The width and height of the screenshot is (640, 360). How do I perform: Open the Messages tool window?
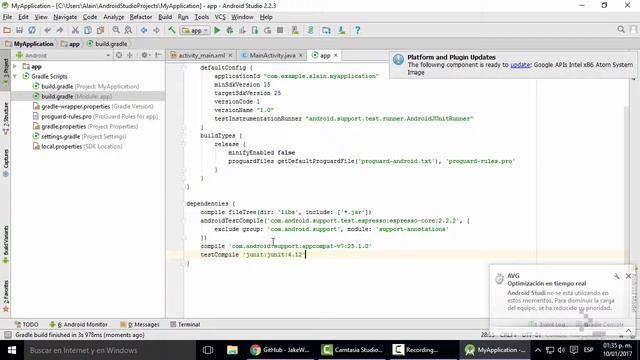point(140,324)
